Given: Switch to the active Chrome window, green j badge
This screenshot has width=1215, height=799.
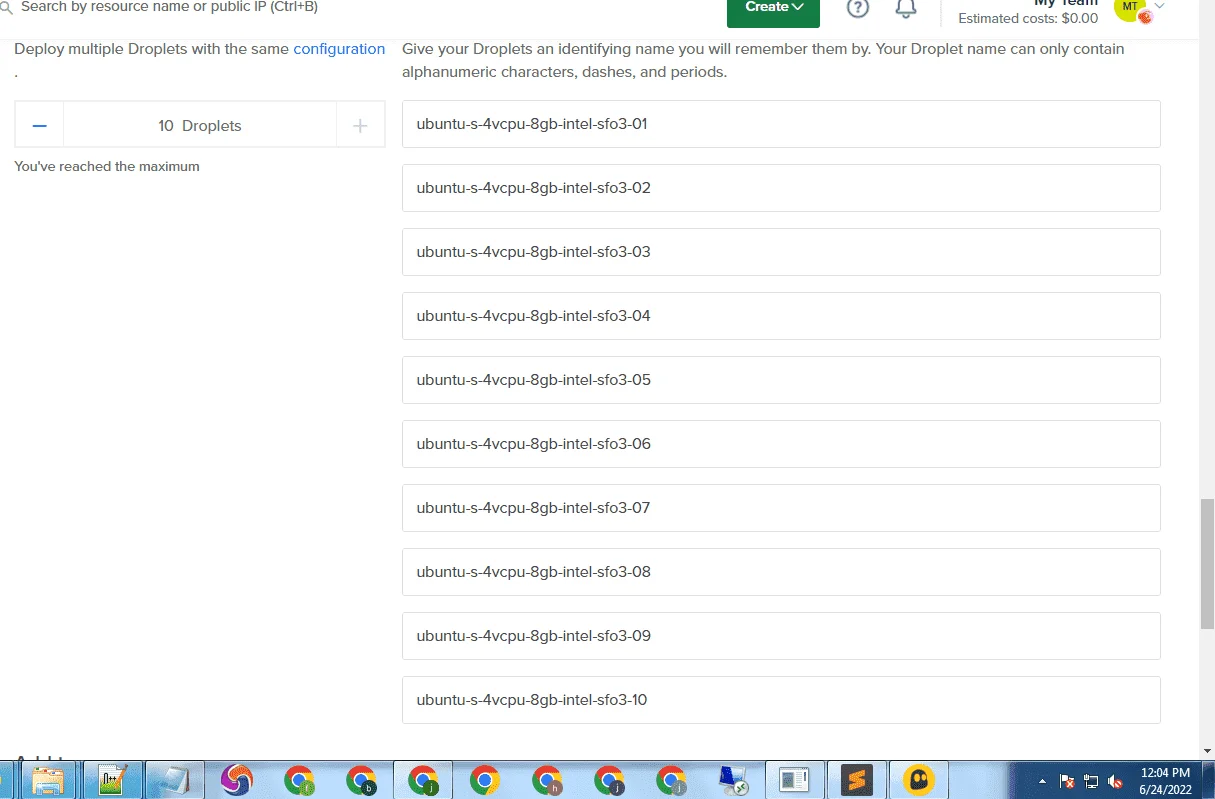Looking at the screenshot, I should click(423, 780).
